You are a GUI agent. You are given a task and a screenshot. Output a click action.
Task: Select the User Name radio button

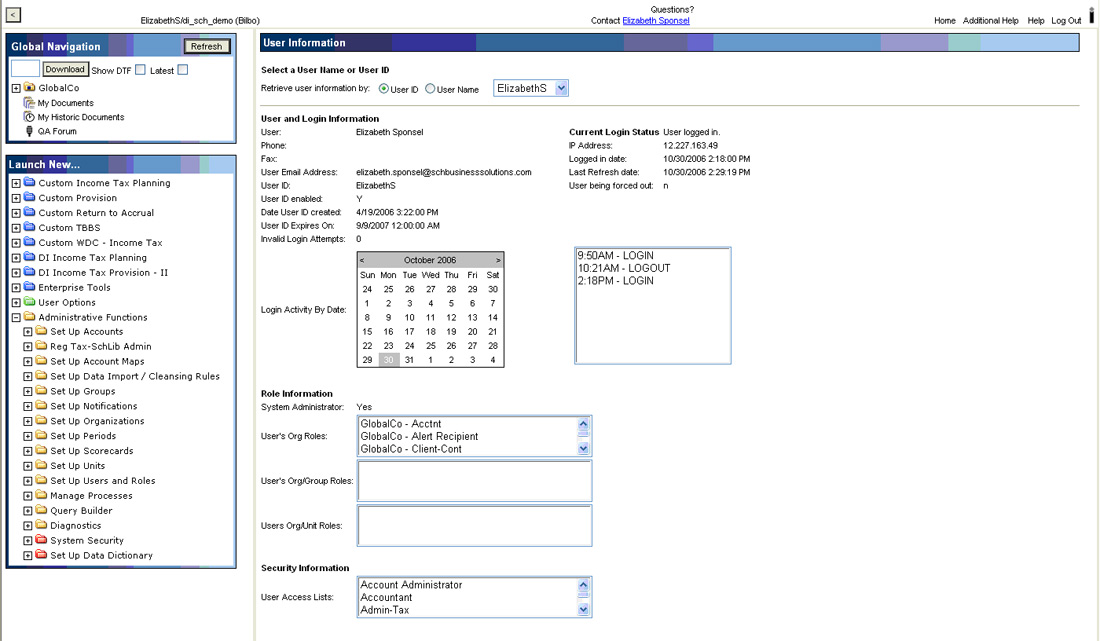430,89
